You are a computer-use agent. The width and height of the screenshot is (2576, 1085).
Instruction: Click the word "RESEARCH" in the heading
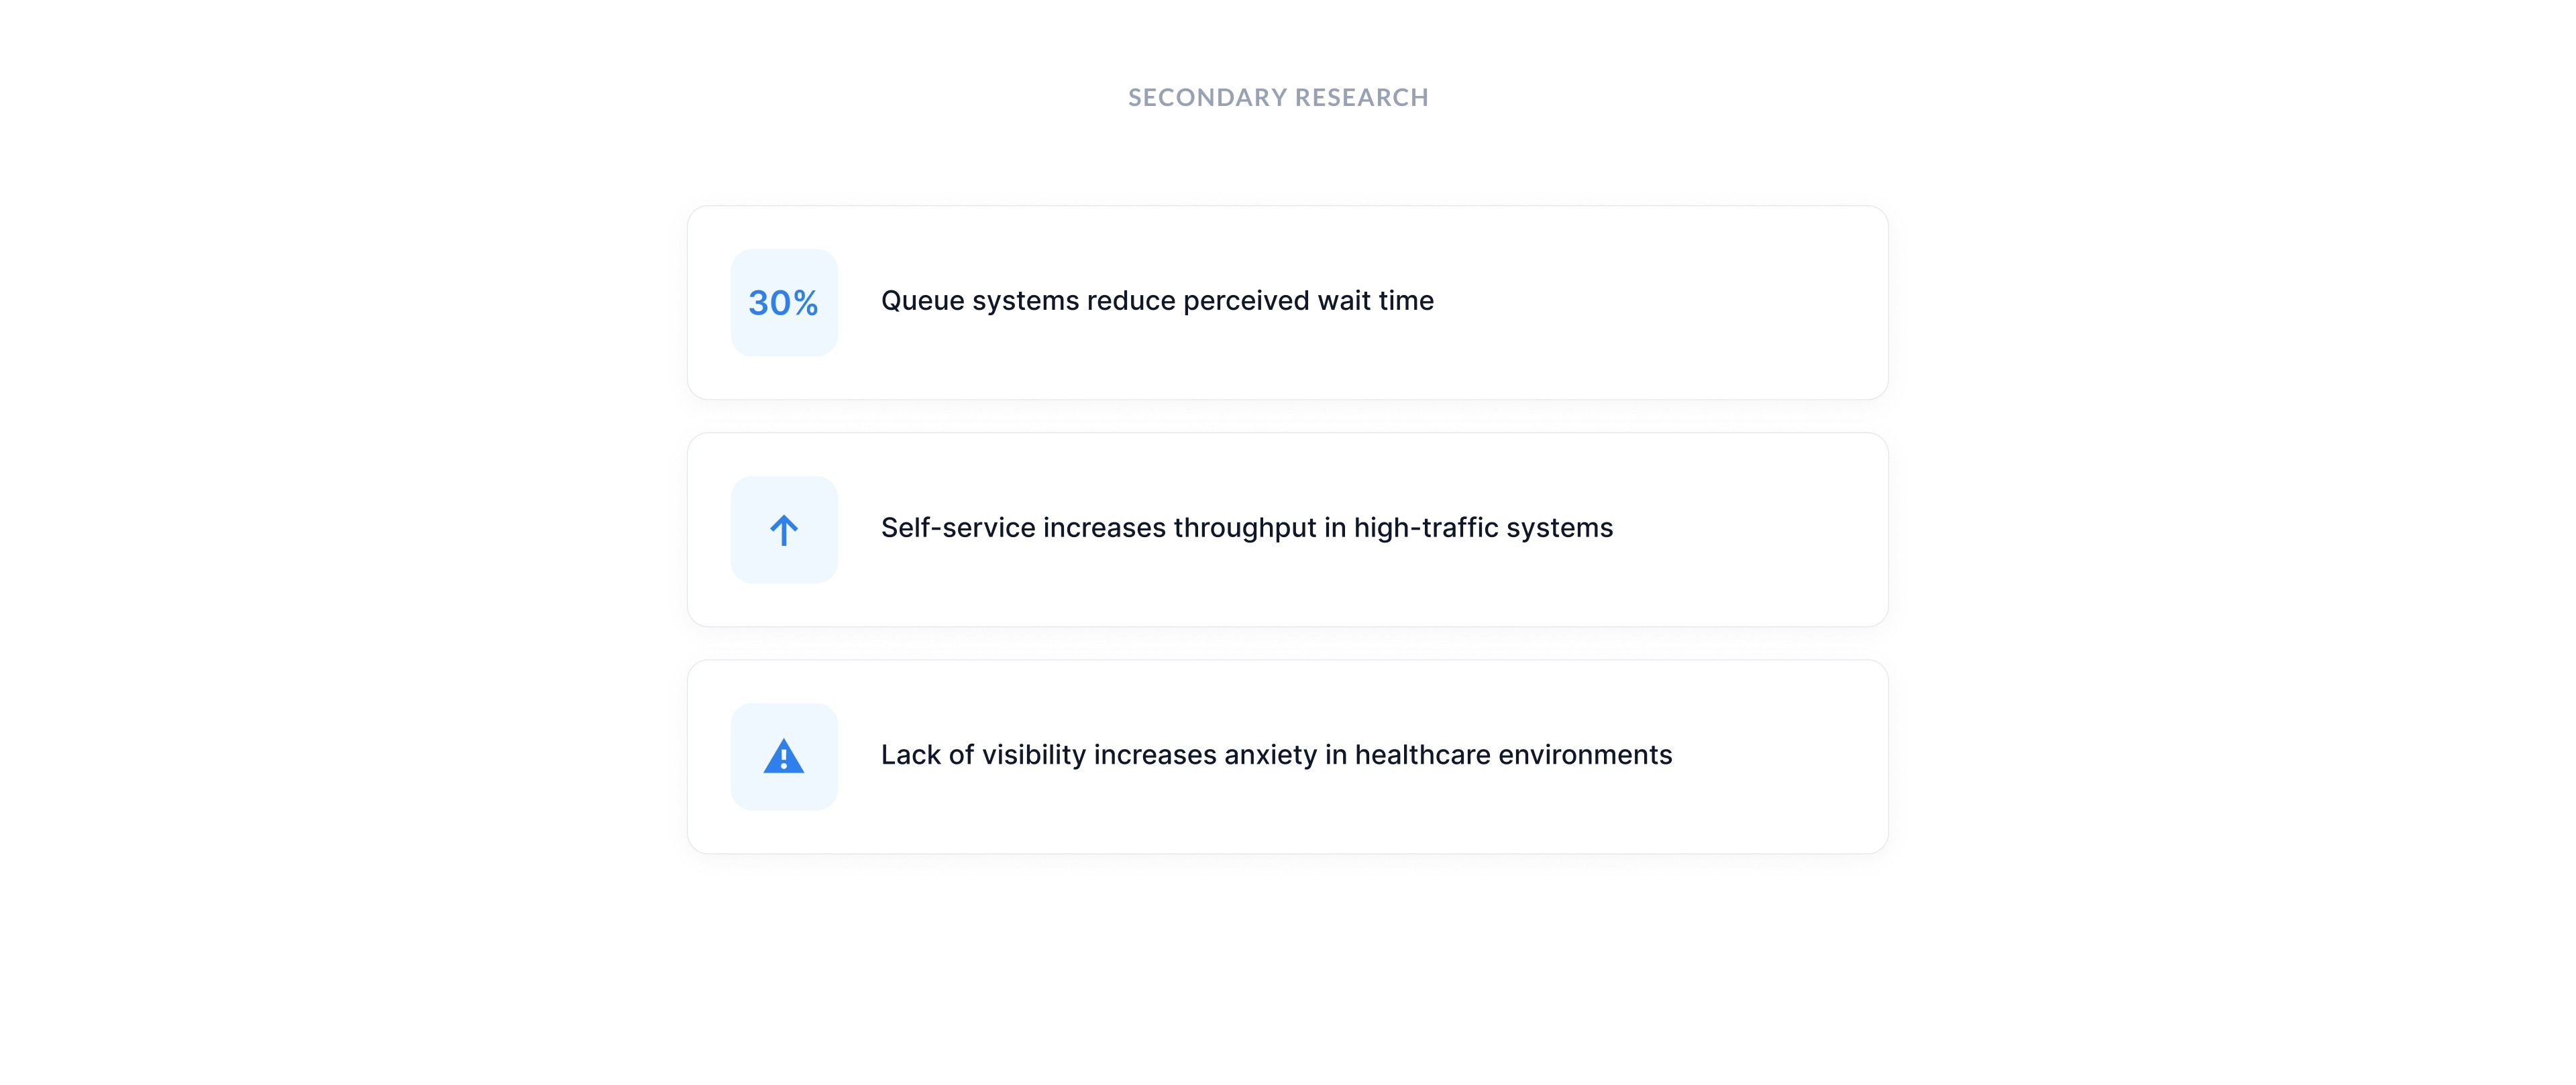point(1362,97)
